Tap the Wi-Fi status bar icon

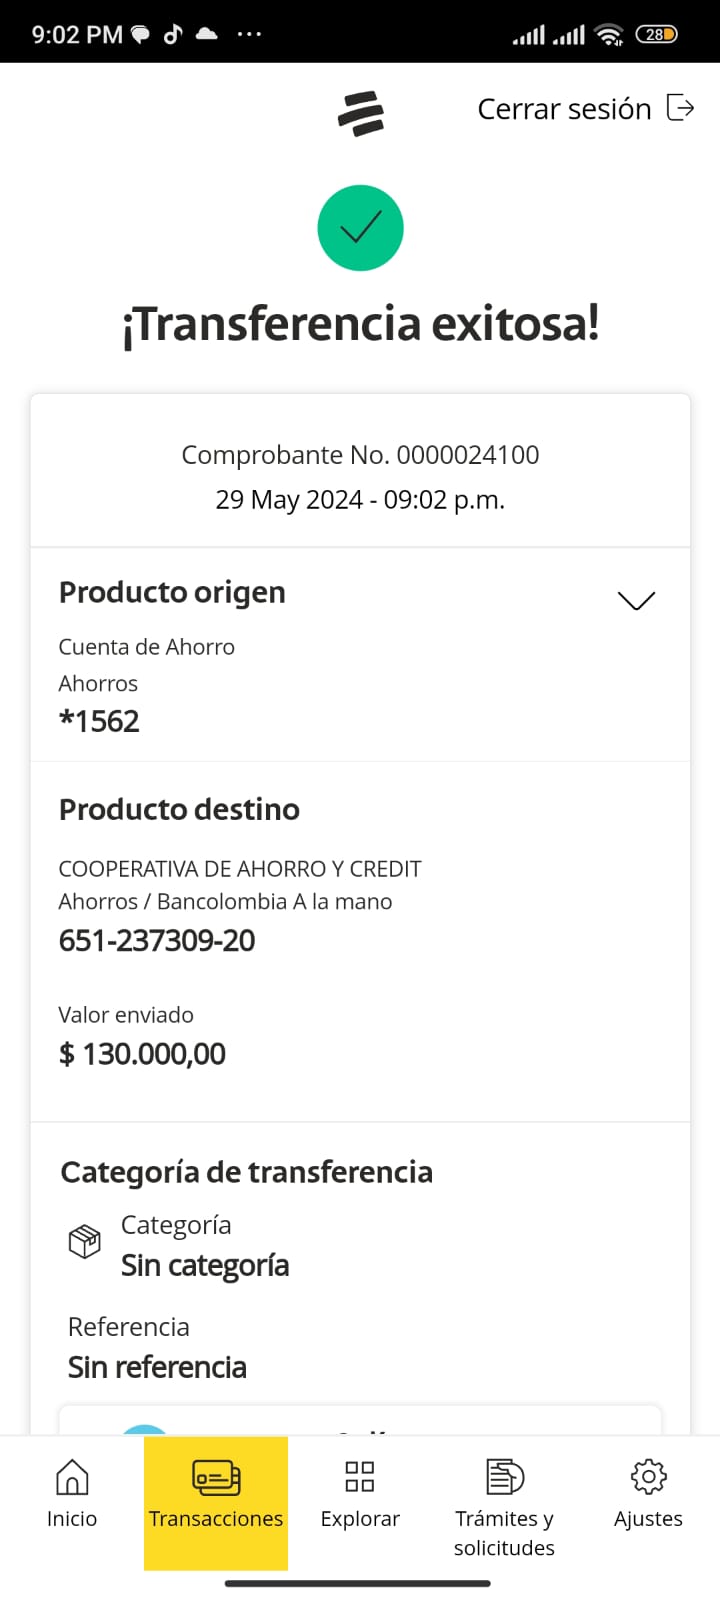tap(608, 35)
